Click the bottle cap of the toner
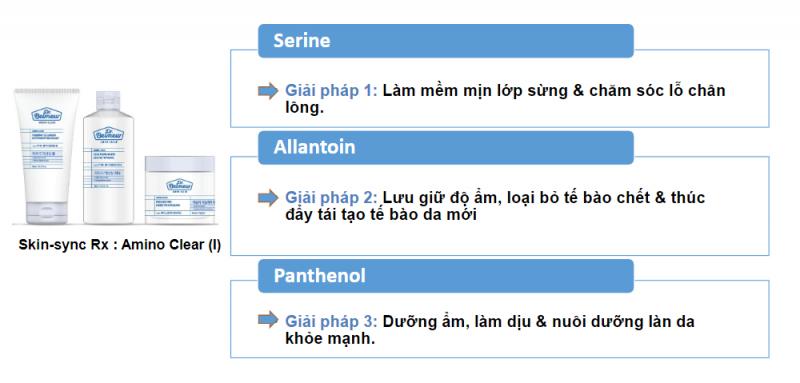The width and height of the screenshot is (800, 383). [109, 99]
